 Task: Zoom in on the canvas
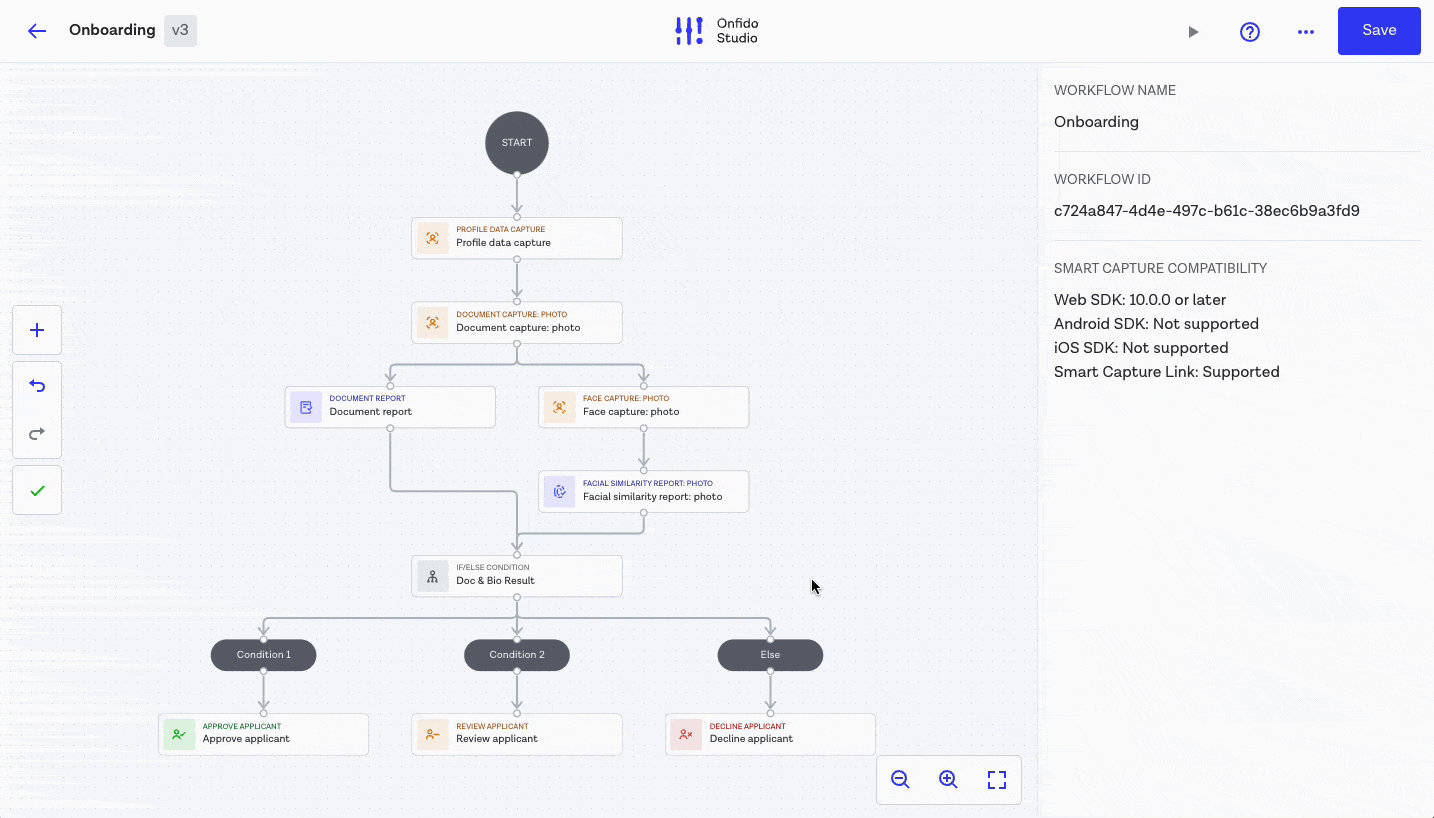(x=948, y=780)
